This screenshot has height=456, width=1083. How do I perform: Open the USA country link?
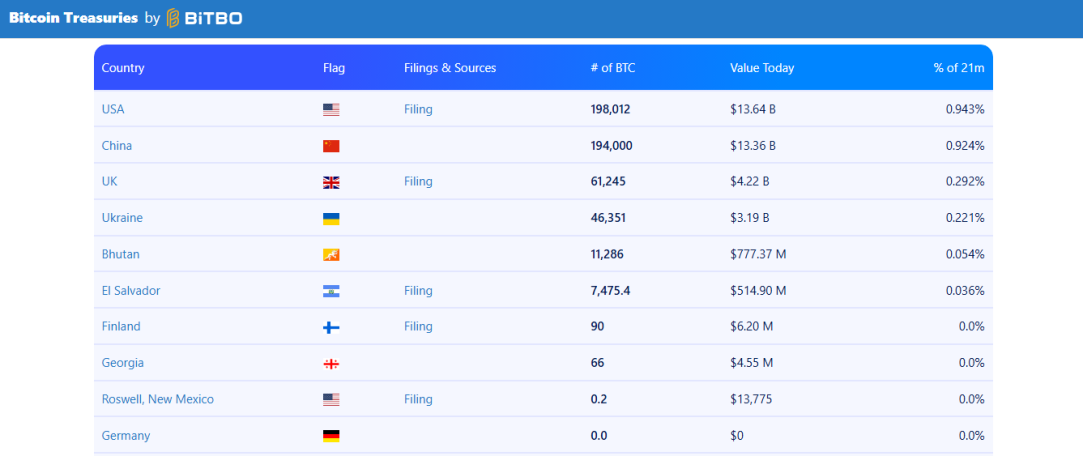click(113, 109)
